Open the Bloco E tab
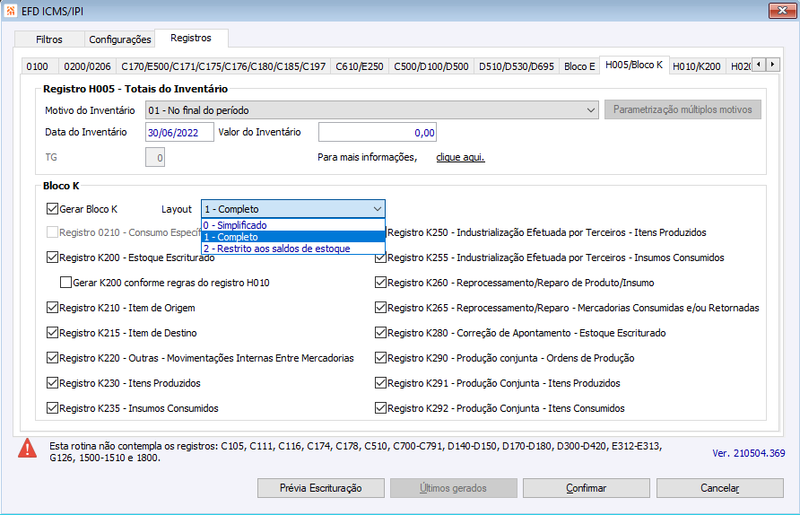 (580, 66)
